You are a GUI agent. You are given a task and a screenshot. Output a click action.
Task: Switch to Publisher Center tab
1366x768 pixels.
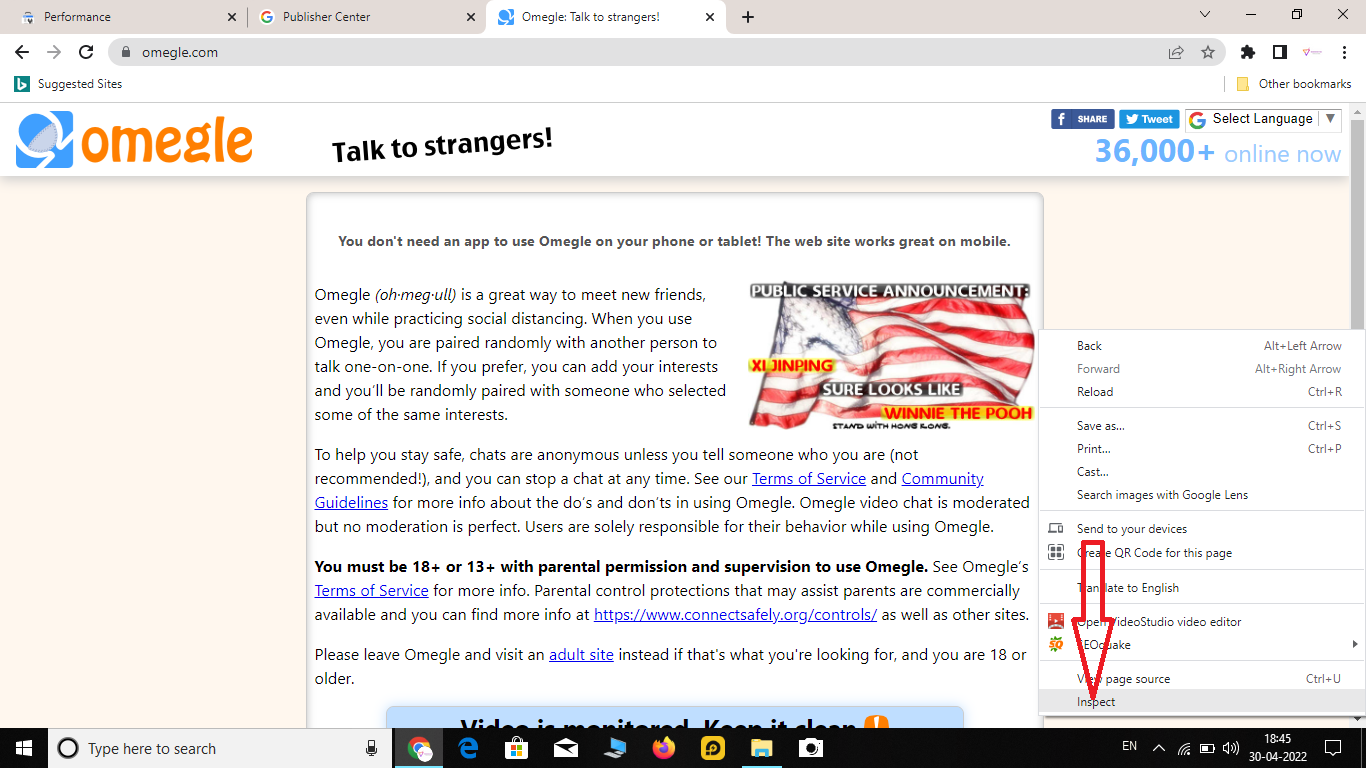coord(365,17)
